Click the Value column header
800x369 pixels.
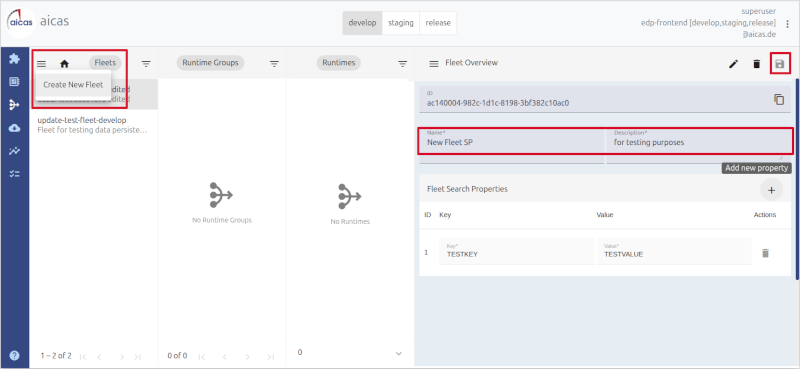coord(605,215)
